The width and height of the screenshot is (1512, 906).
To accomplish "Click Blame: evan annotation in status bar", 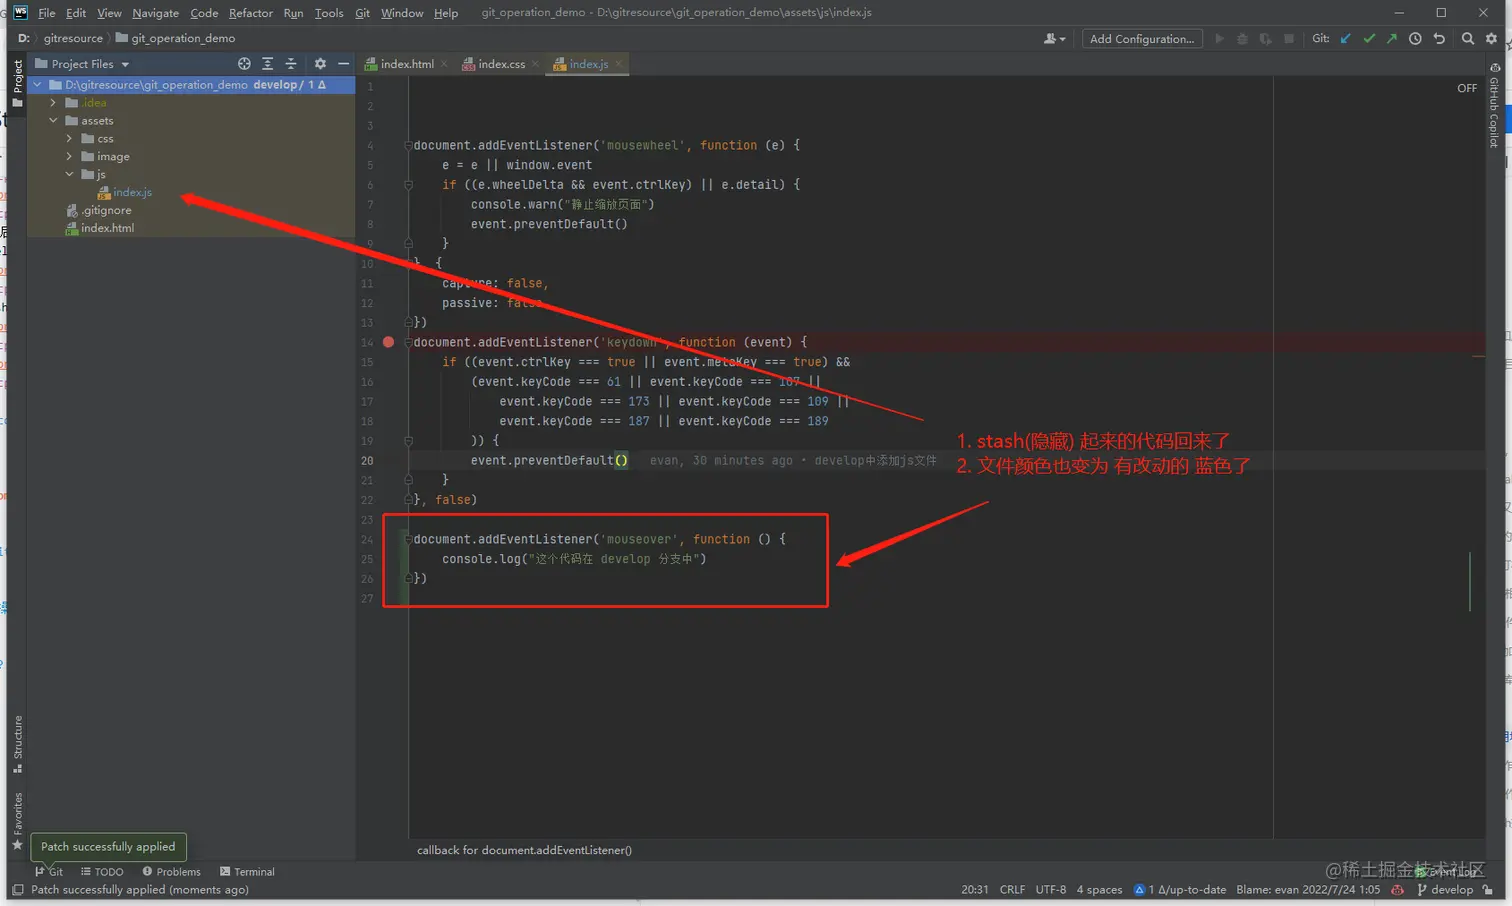I will coord(1308,890).
